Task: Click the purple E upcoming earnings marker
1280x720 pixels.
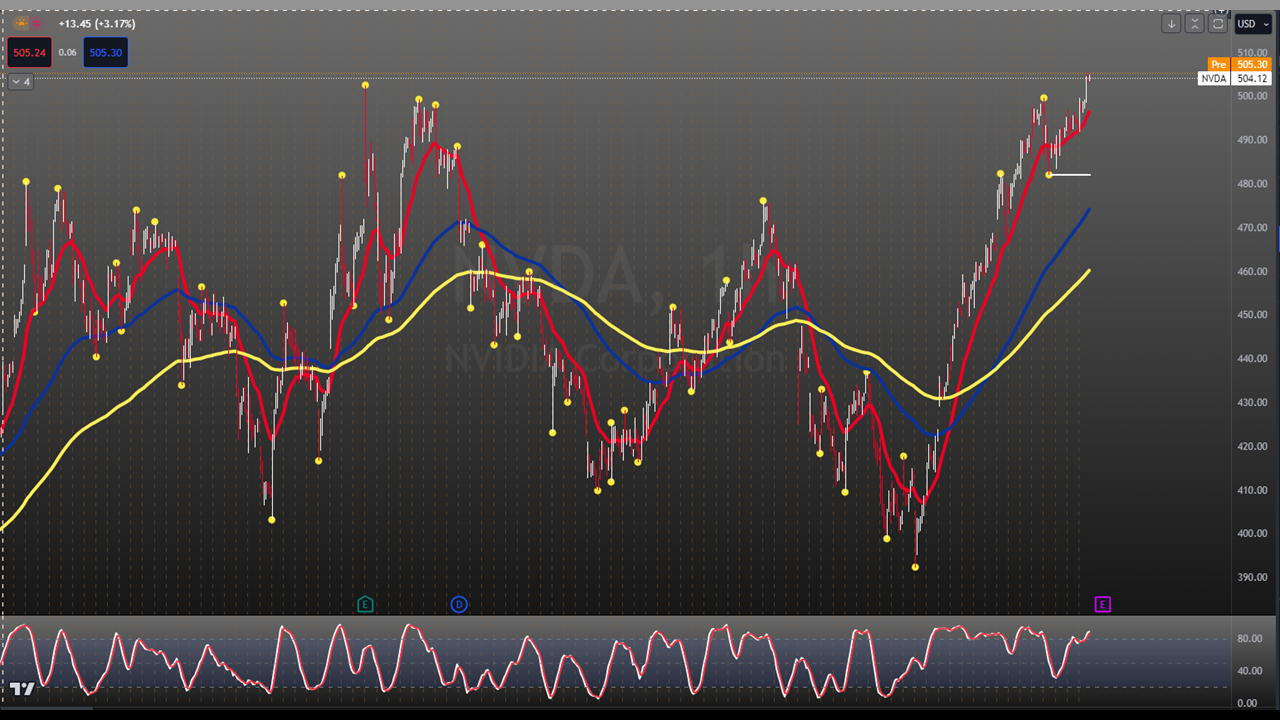Action: click(x=1102, y=604)
